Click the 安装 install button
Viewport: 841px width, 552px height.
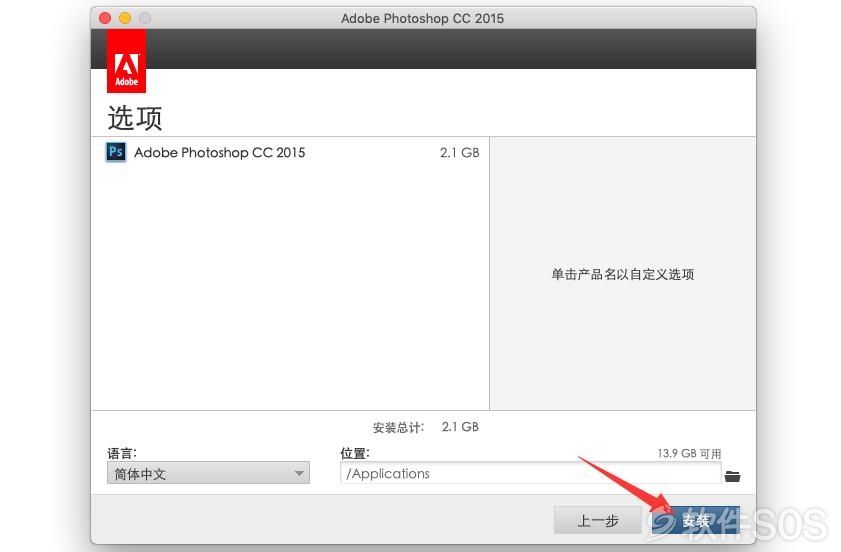[696, 520]
